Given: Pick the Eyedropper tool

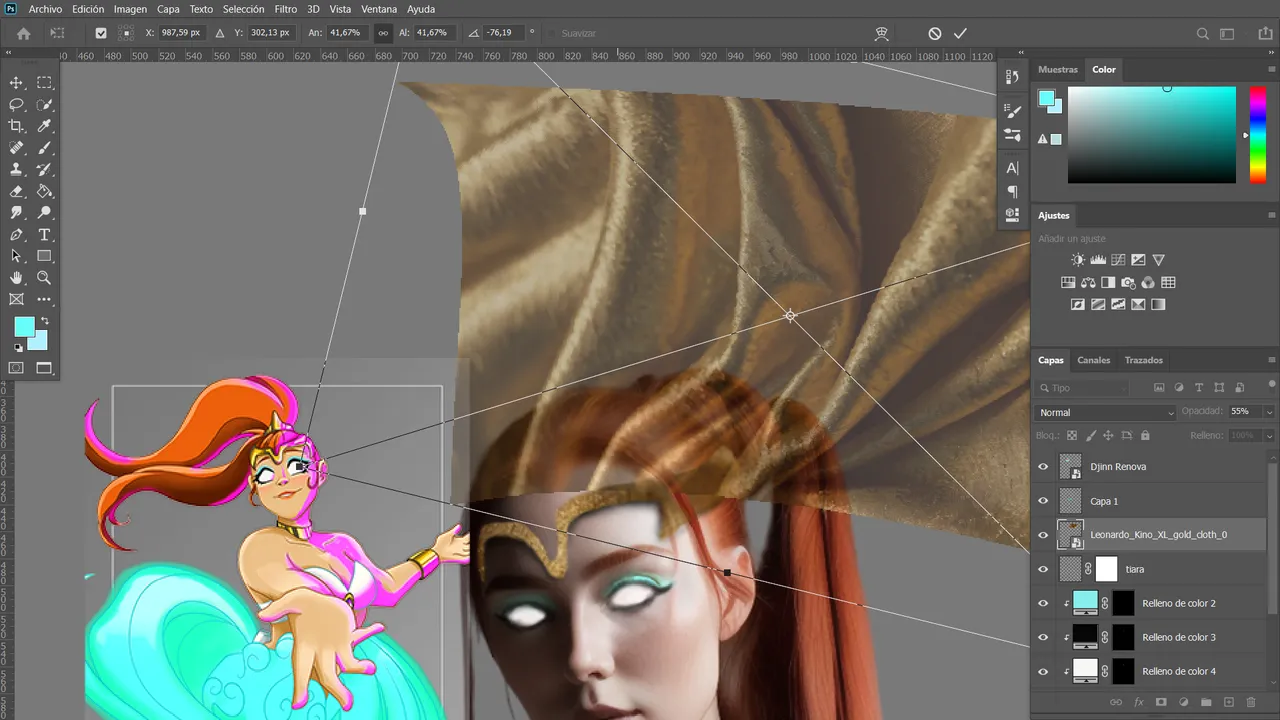Looking at the screenshot, I should (x=44, y=126).
